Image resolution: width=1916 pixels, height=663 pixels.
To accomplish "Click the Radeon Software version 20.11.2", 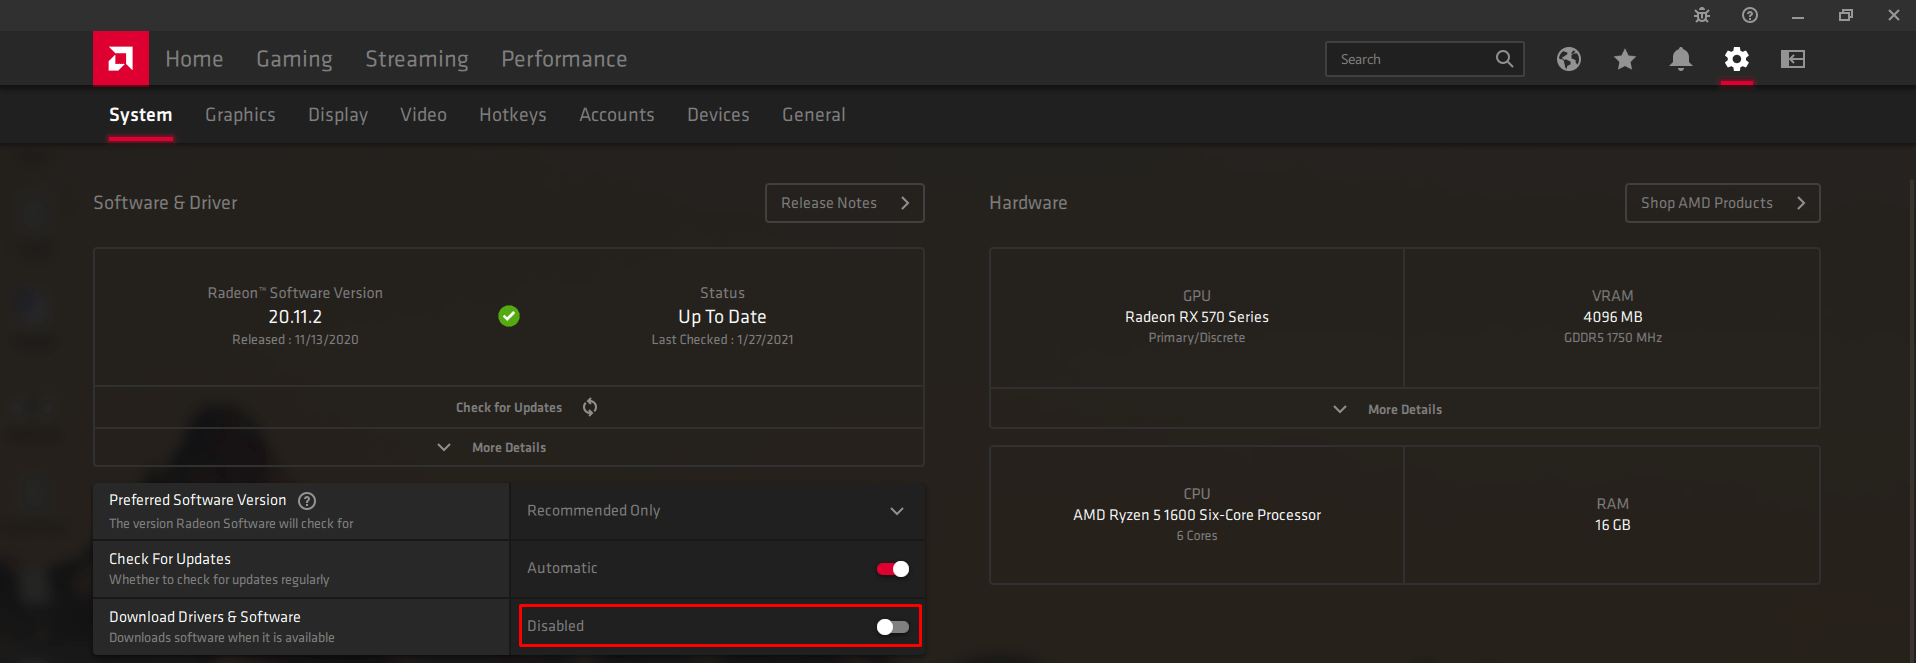I will point(295,317).
